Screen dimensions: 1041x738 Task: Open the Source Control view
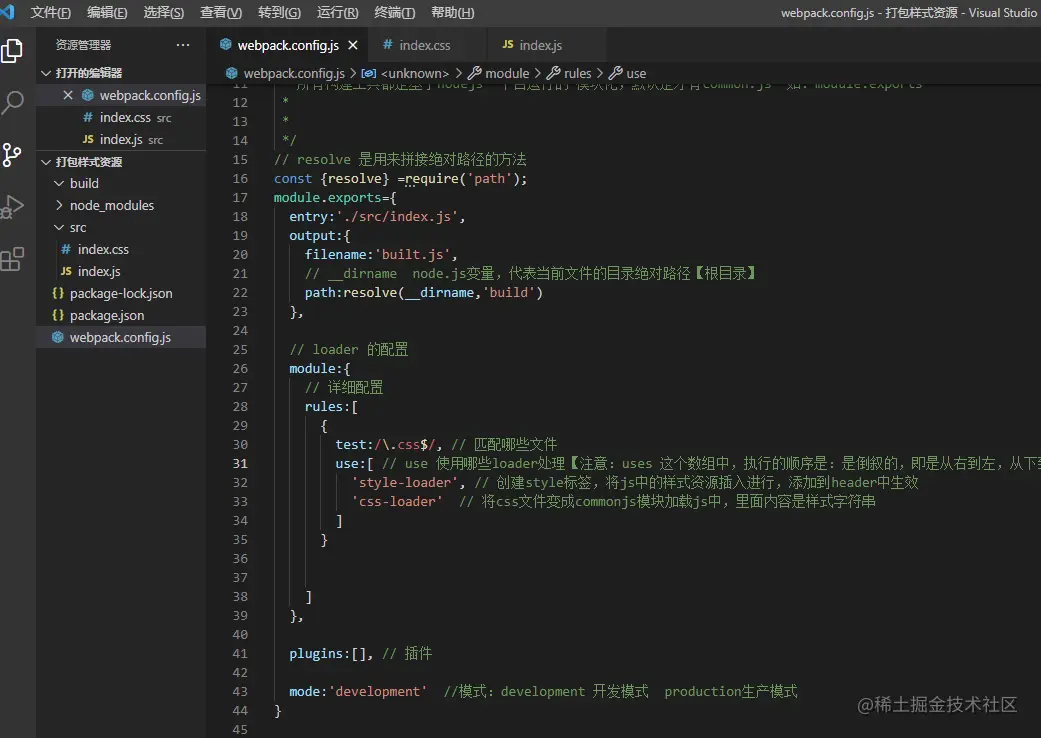(12, 155)
